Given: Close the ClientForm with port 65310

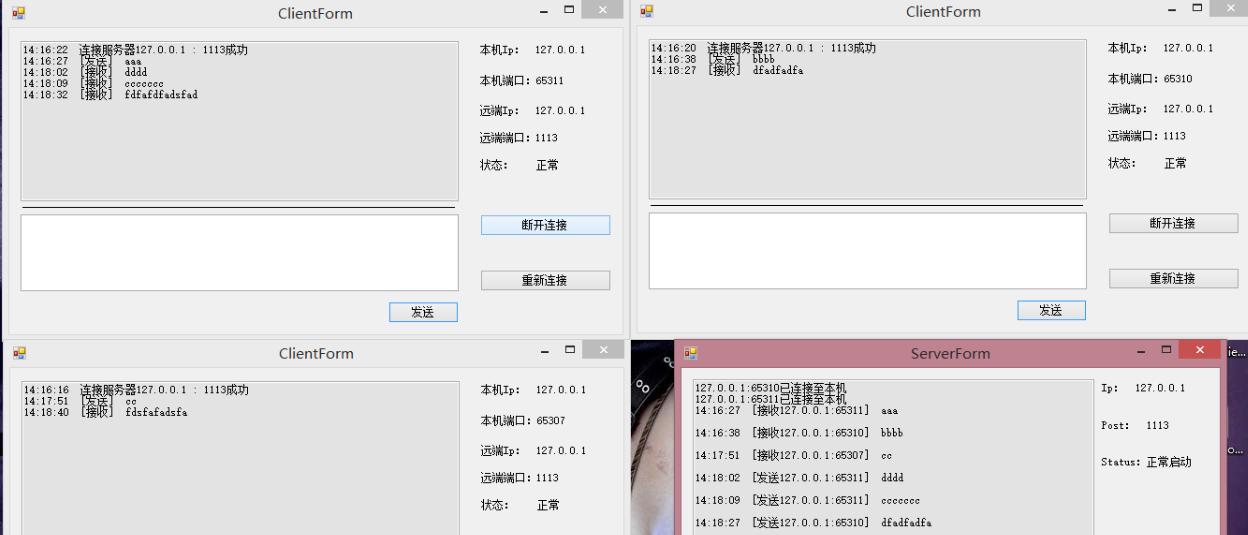Looking at the screenshot, I should pos(1229,8).
